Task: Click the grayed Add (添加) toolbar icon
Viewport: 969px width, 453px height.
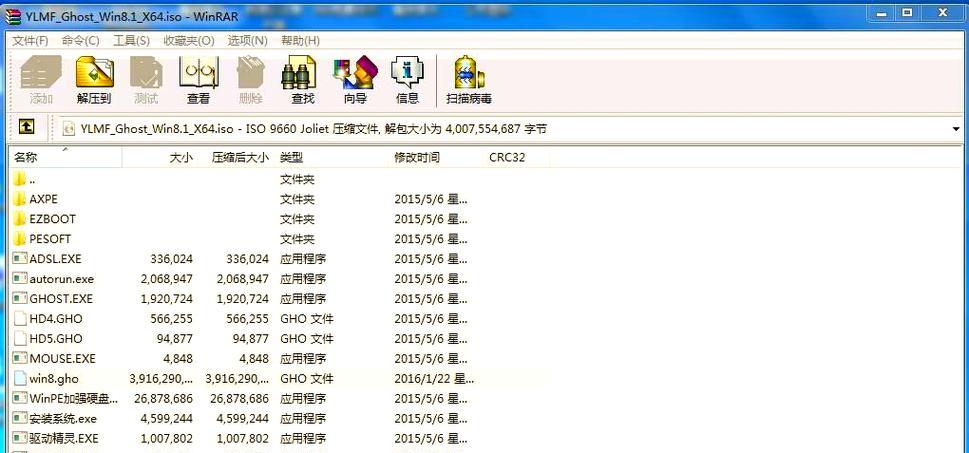Action: pos(41,72)
